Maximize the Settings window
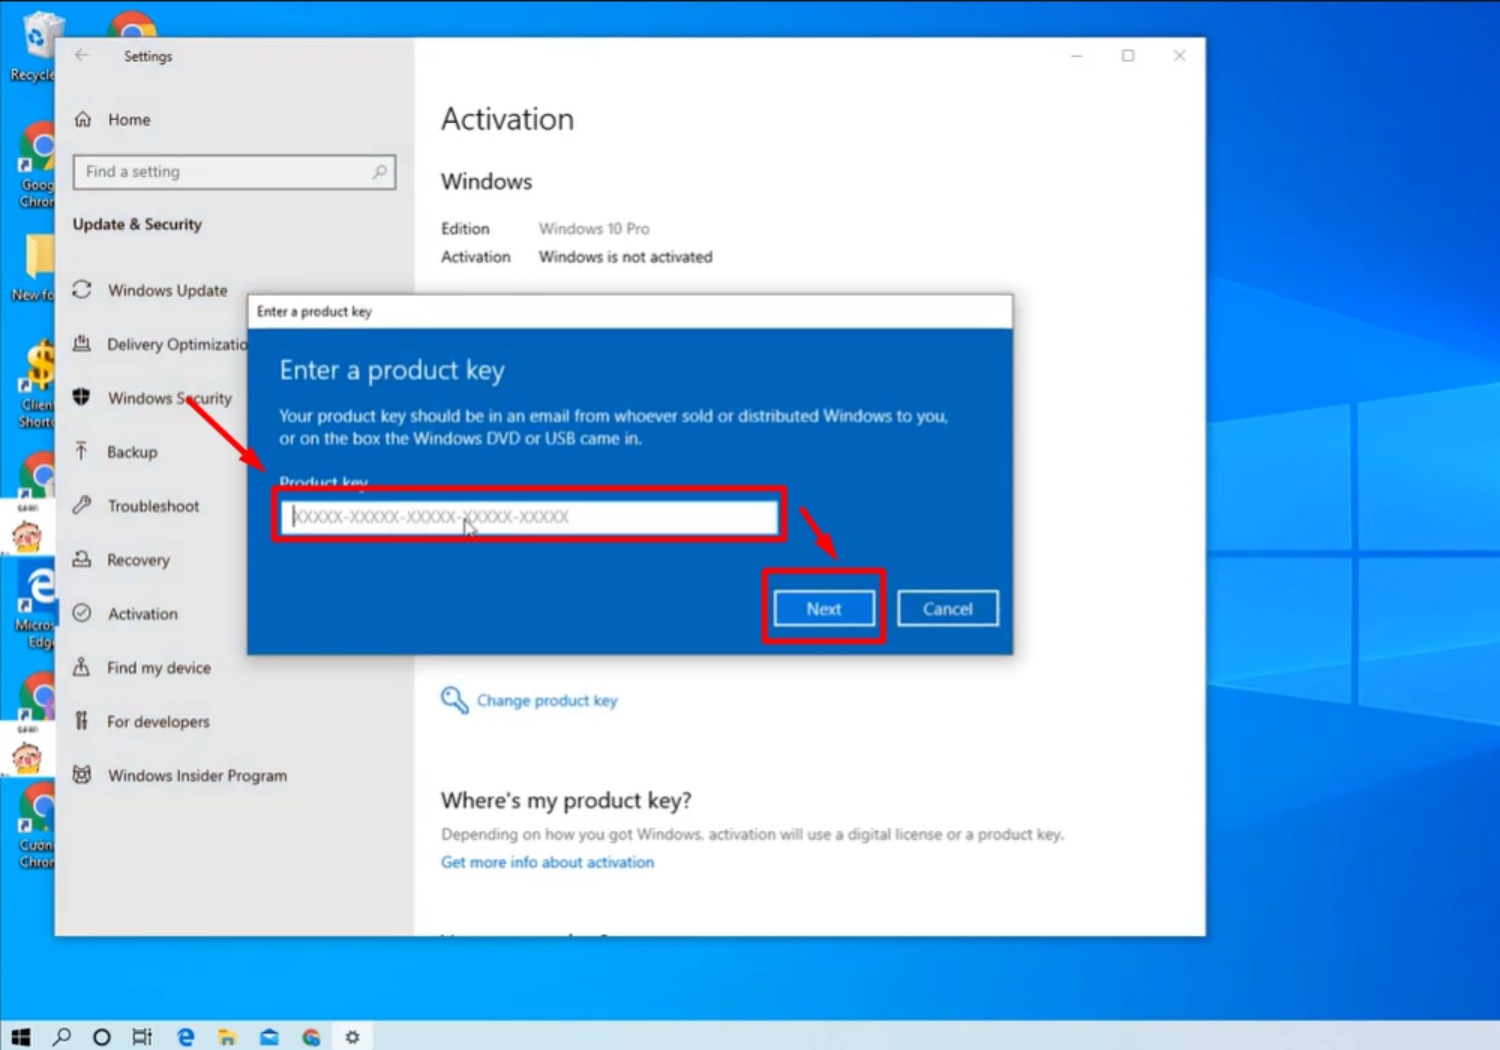Image resolution: width=1500 pixels, height=1050 pixels. 1128,56
